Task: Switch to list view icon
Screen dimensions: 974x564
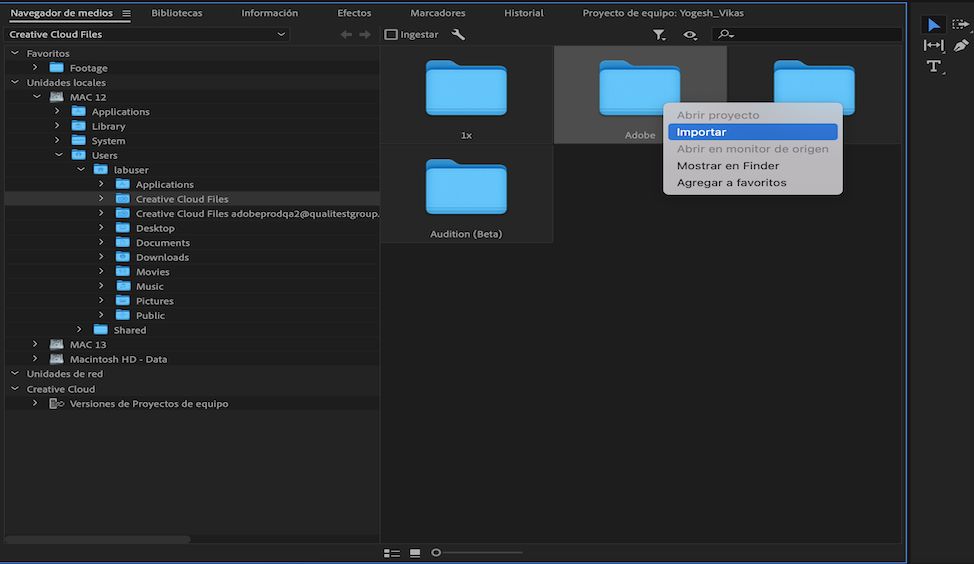Action: tap(392, 553)
